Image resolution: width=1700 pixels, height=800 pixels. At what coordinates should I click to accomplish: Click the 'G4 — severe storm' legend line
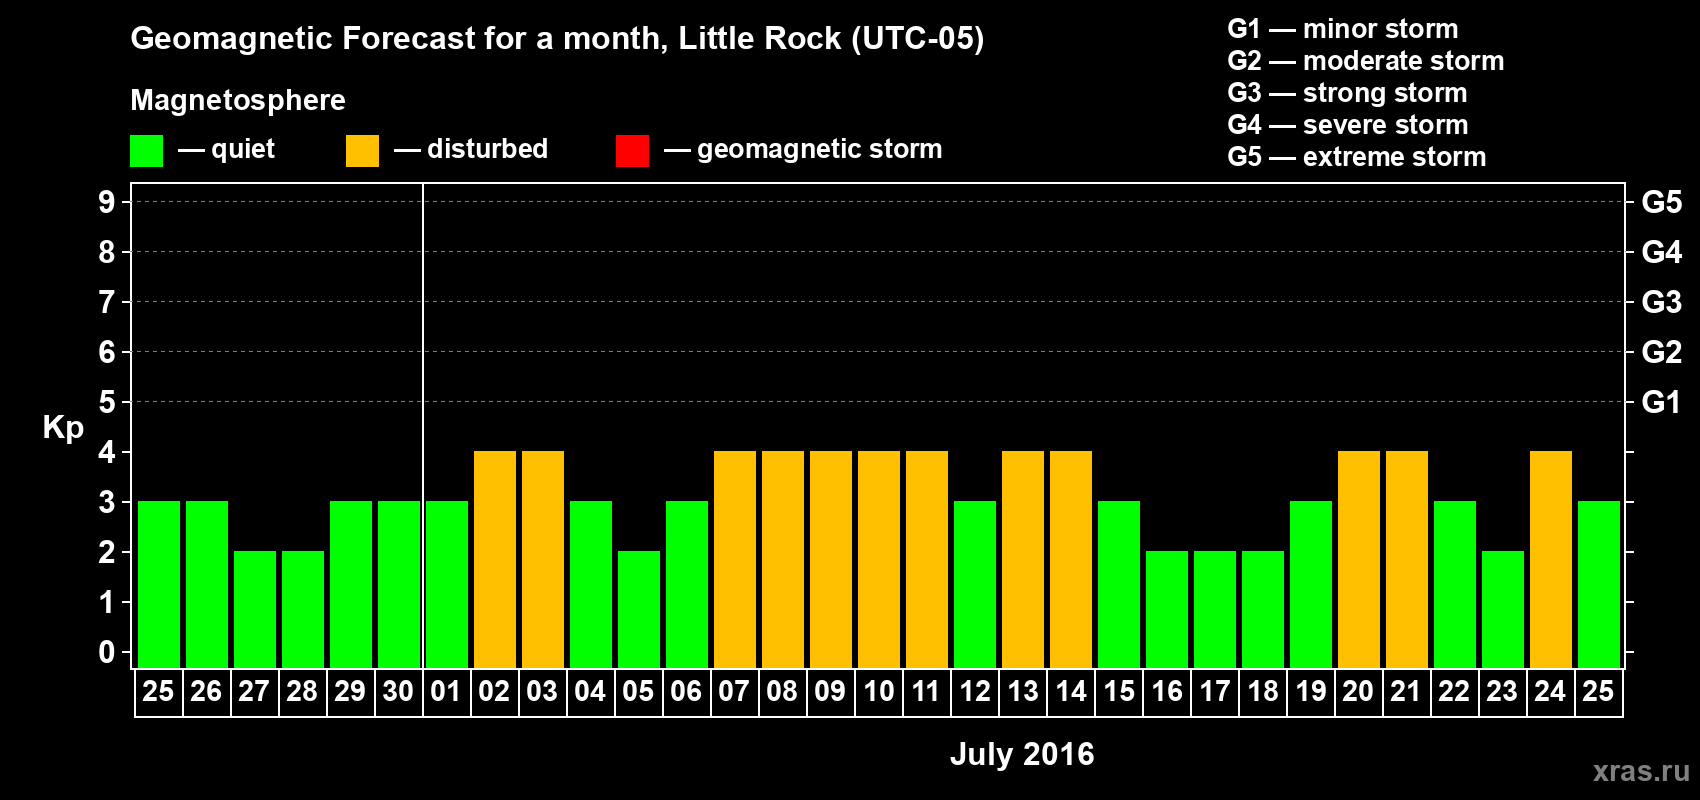(x=1348, y=125)
